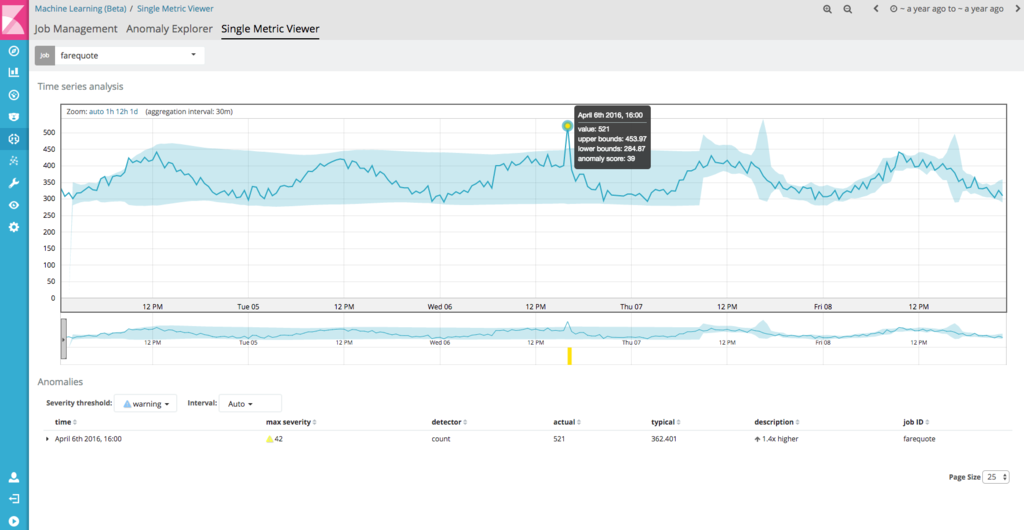This screenshot has height=530, width=1024.
Task: Click the Single Metric Viewer breadcrumb link
Action: [174, 8]
